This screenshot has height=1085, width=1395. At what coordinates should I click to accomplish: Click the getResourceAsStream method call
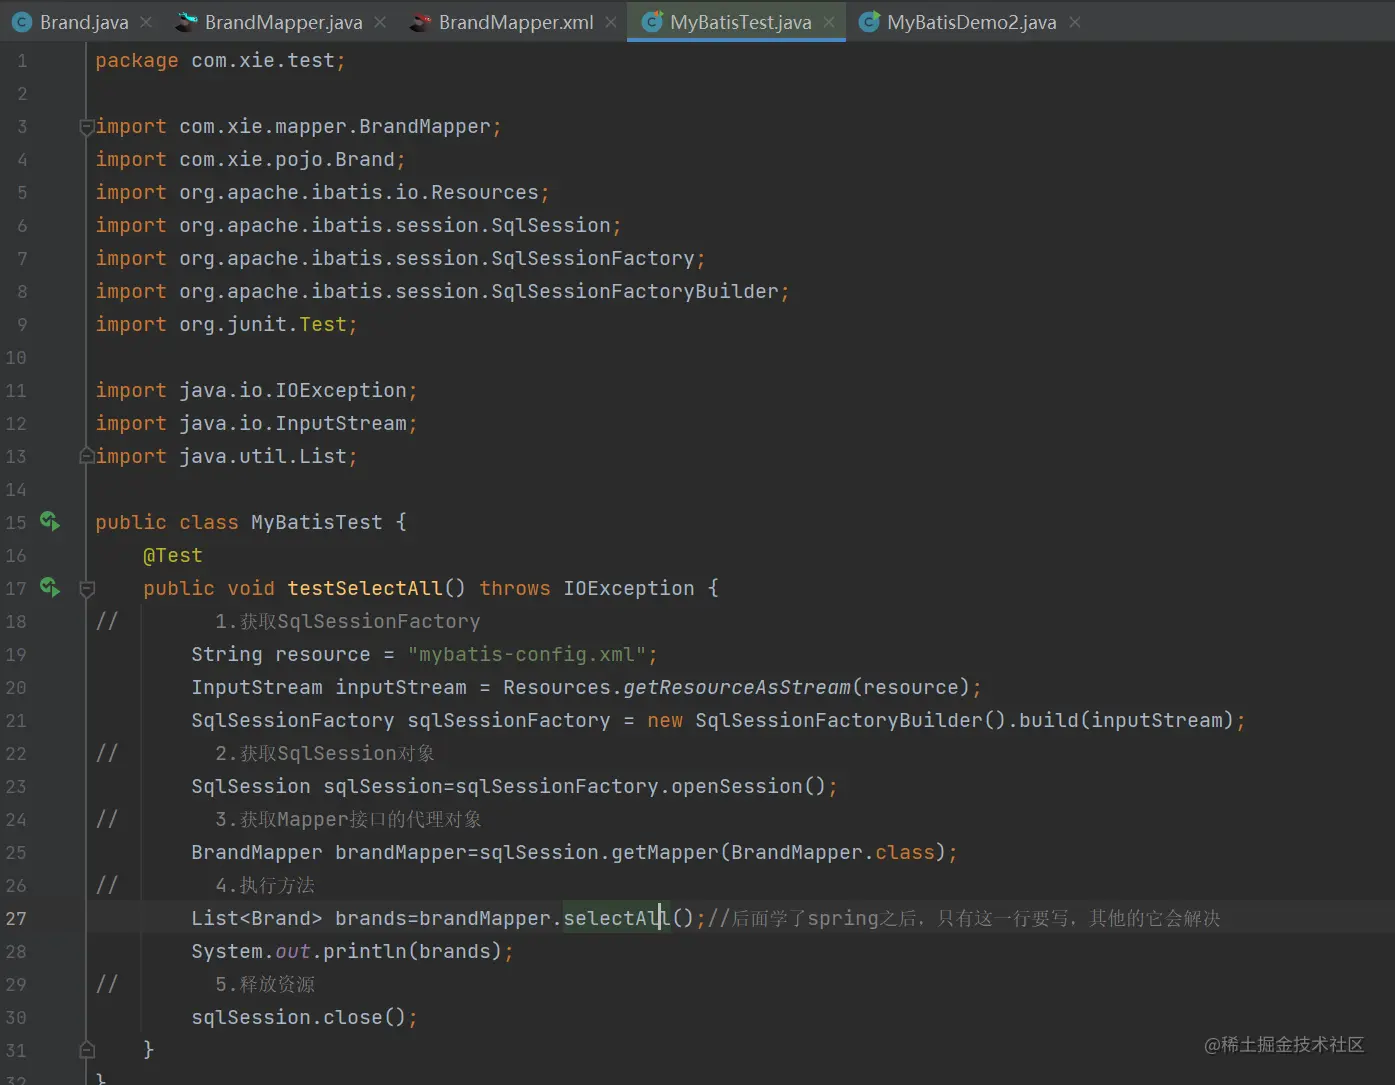(x=737, y=687)
